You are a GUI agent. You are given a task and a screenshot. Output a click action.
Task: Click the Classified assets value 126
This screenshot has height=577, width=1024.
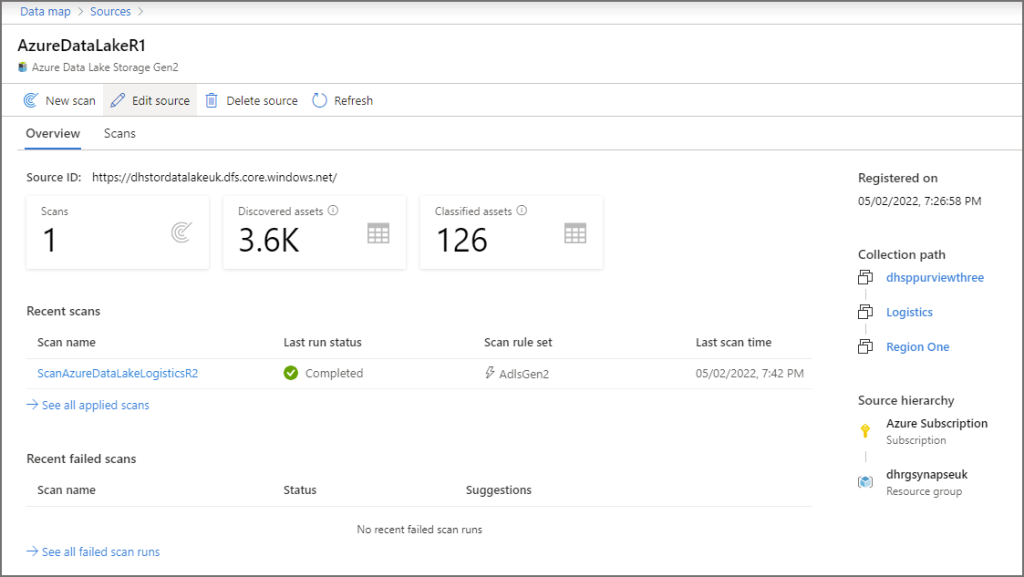pyautogui.click(x=462, y=240)
